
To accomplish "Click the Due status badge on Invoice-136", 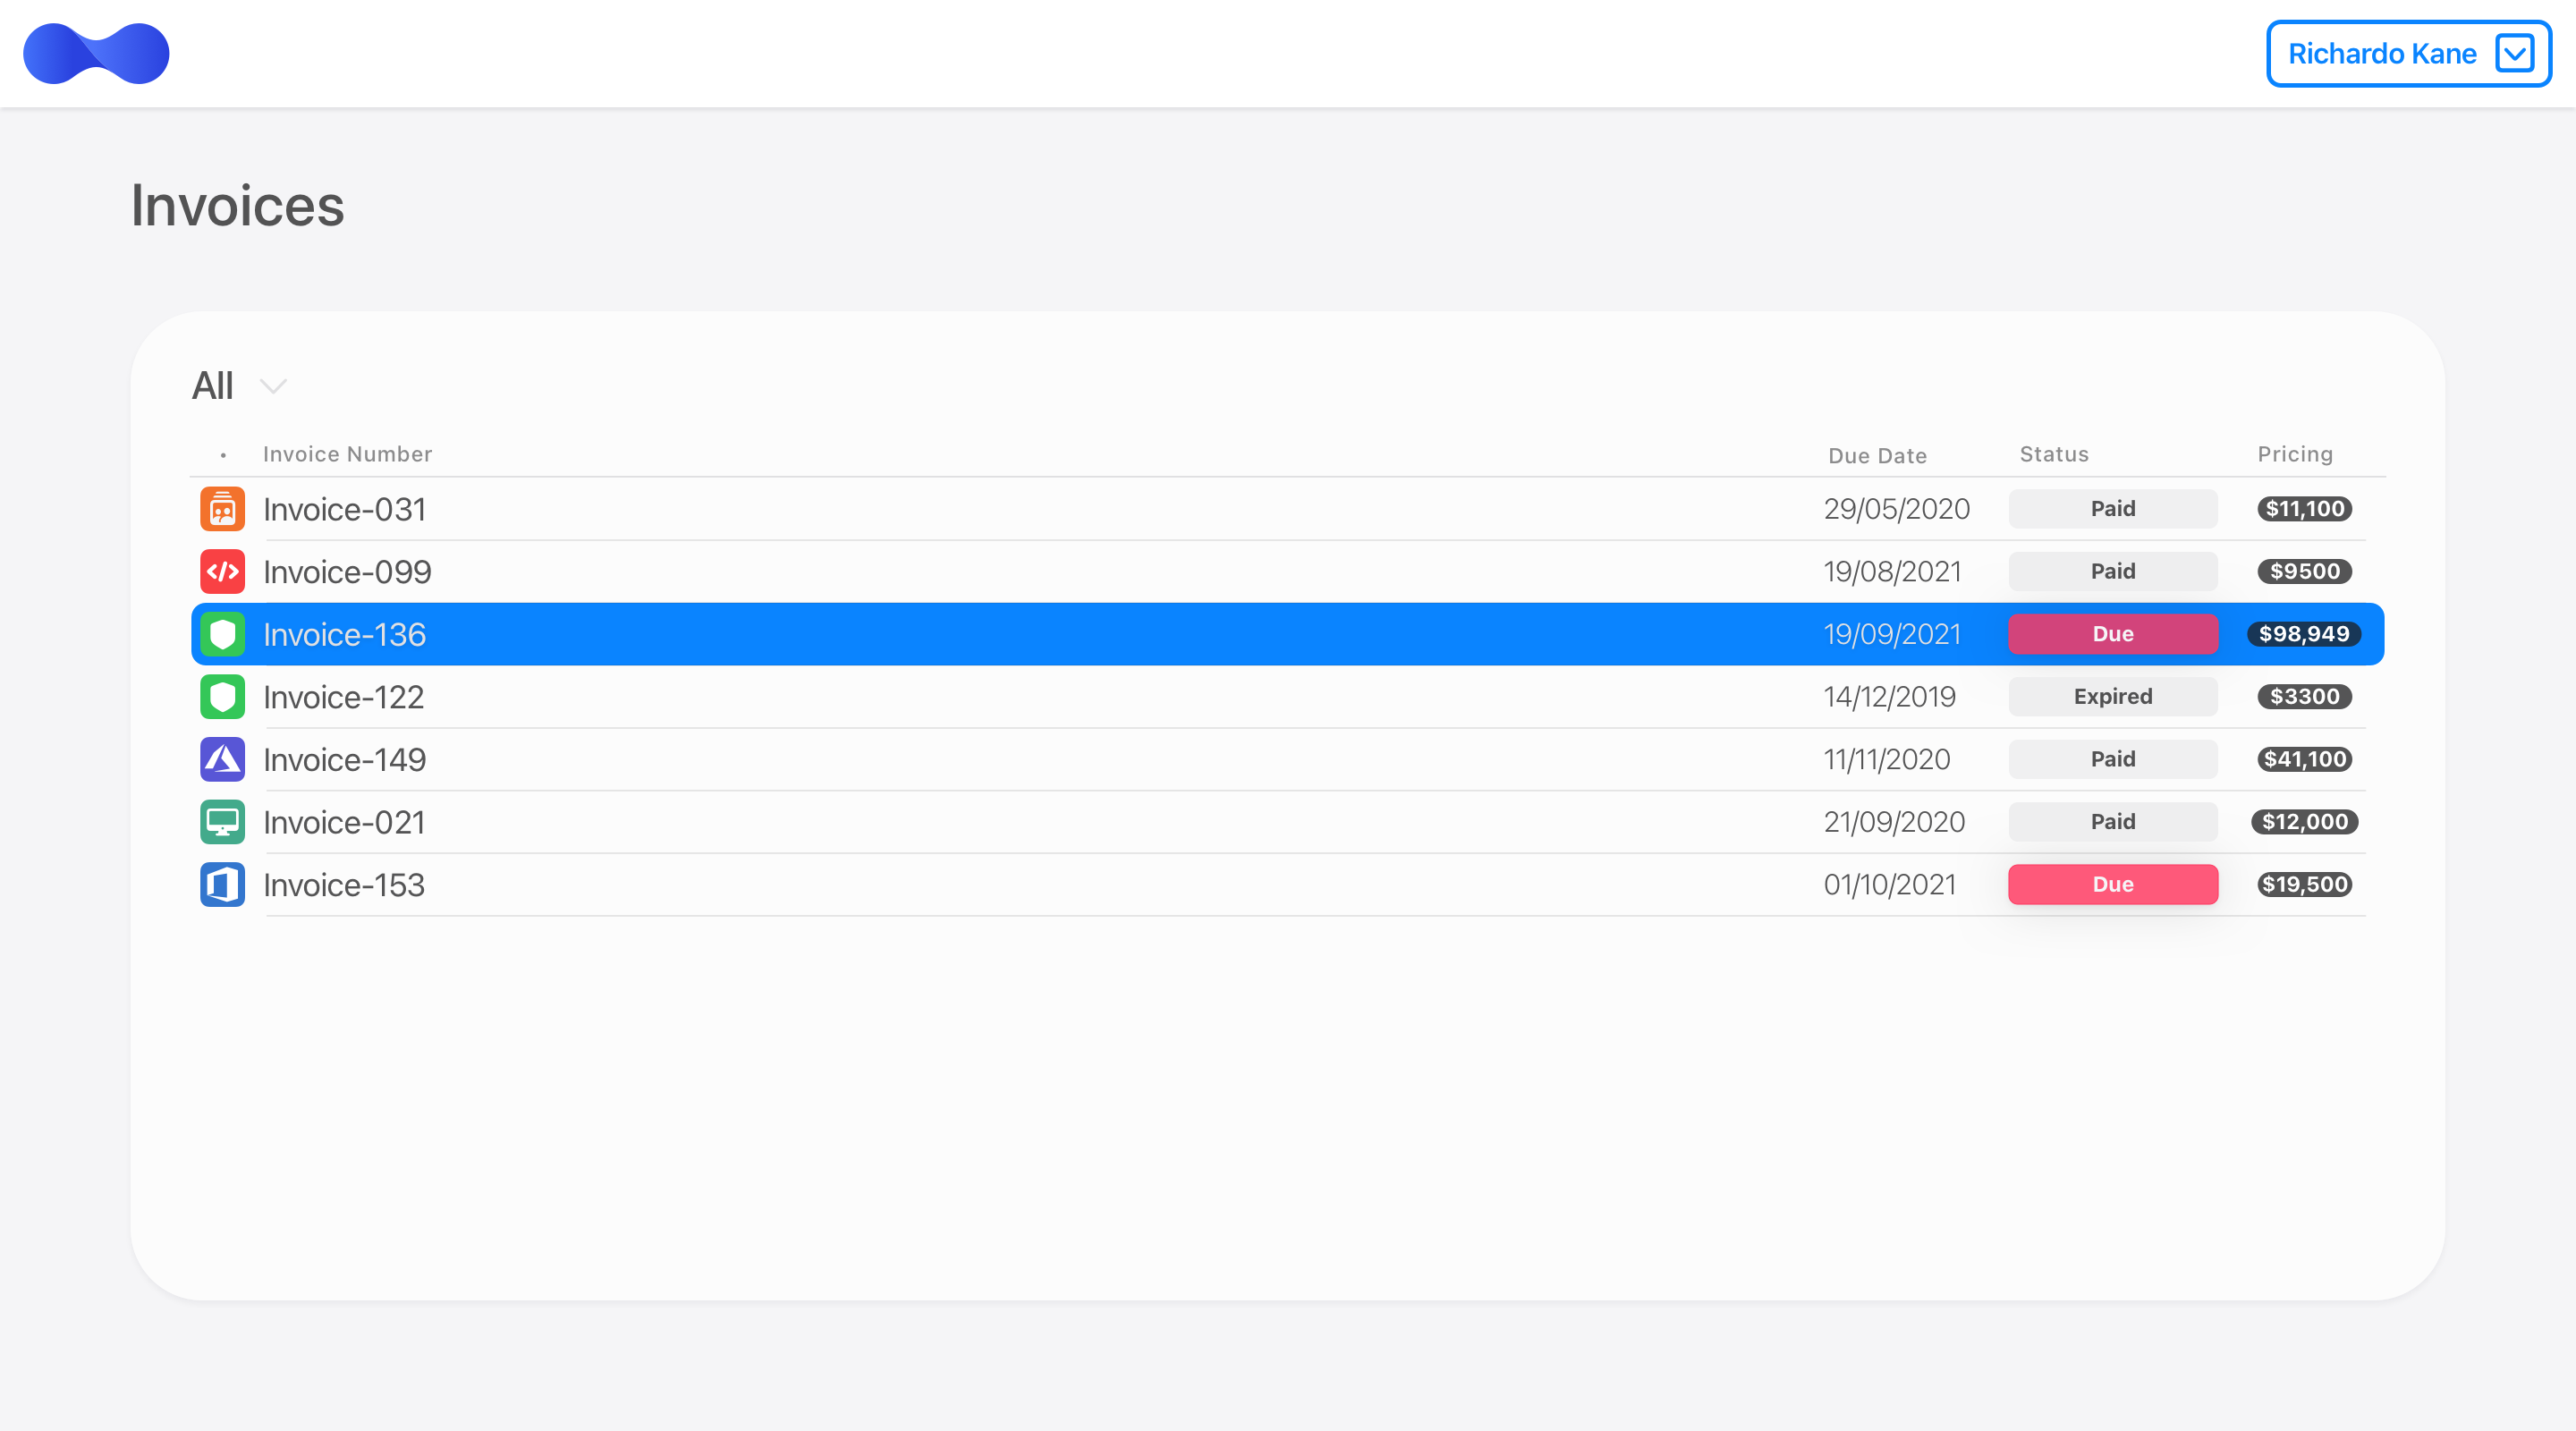I will pyautogui.click(x=2113, y=634).
